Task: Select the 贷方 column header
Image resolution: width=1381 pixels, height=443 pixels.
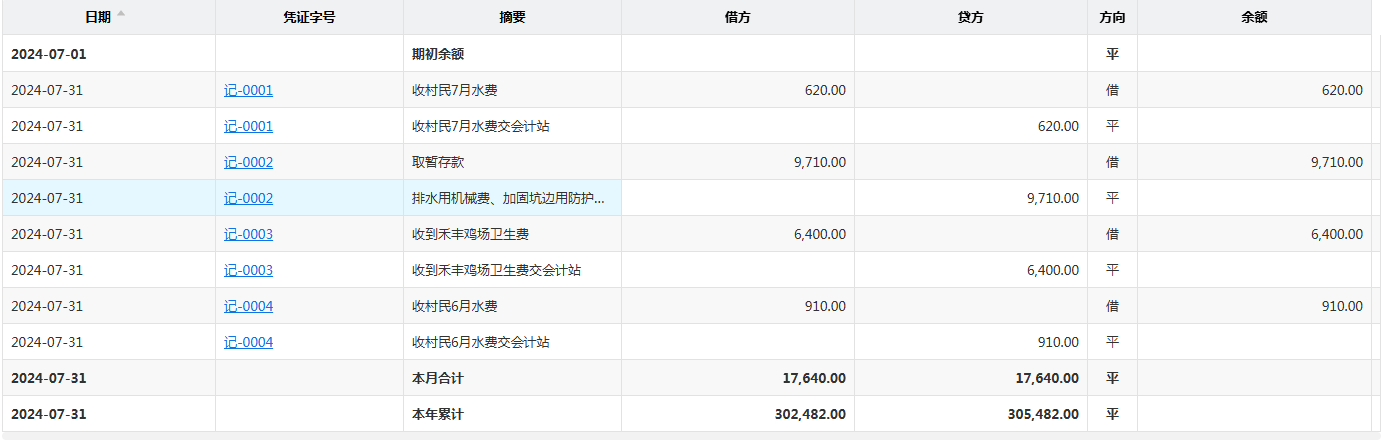Action: pos(971,17)
